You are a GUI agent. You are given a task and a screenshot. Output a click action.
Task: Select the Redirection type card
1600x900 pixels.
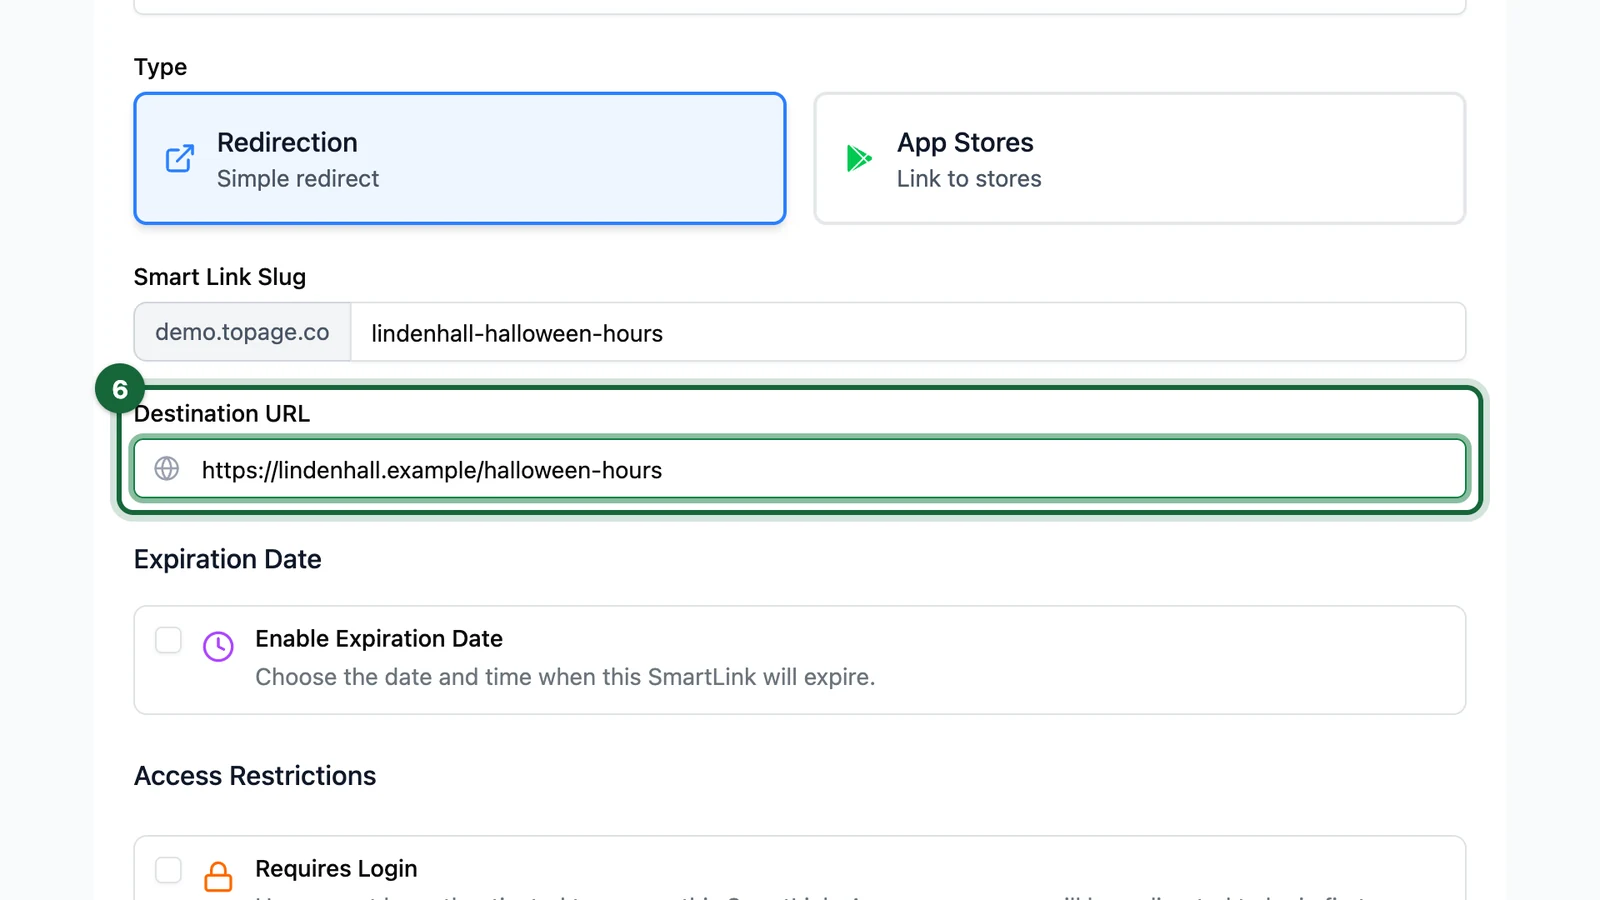460,158
